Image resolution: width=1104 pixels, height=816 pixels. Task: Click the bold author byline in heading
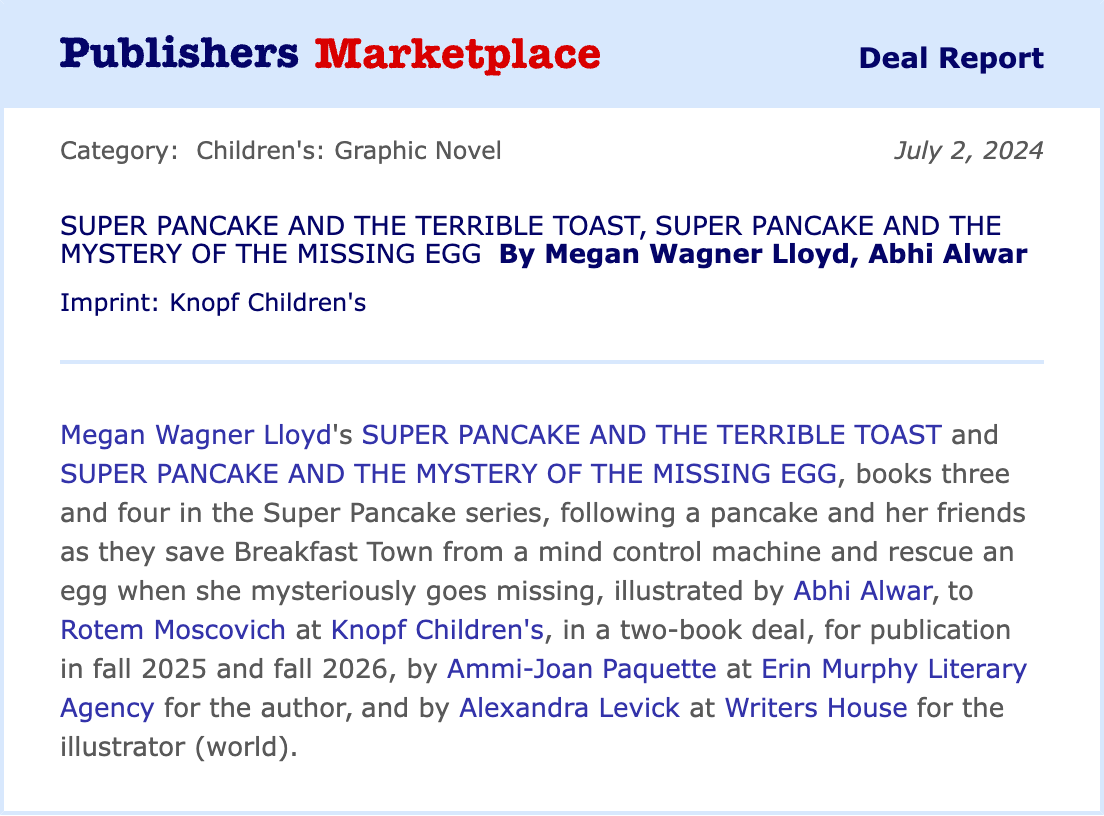tap(762, 254)
